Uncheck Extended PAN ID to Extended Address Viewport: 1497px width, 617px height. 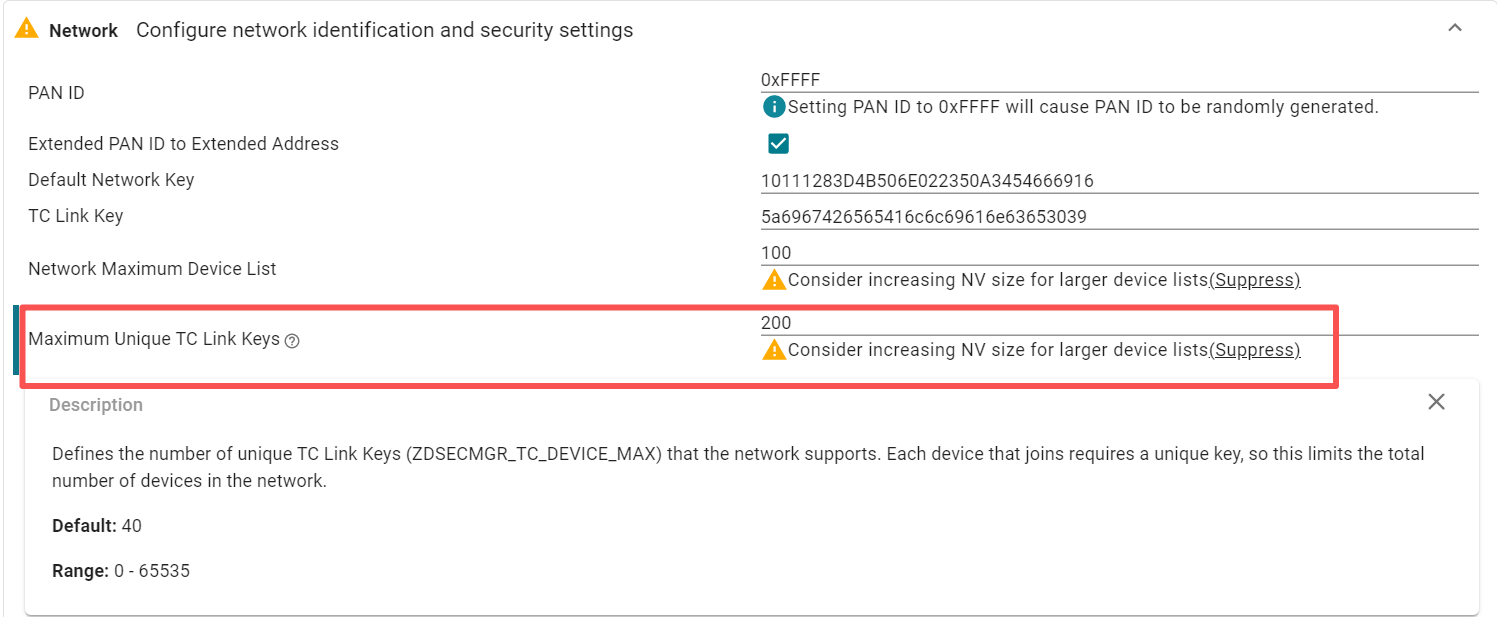[778, 143]
